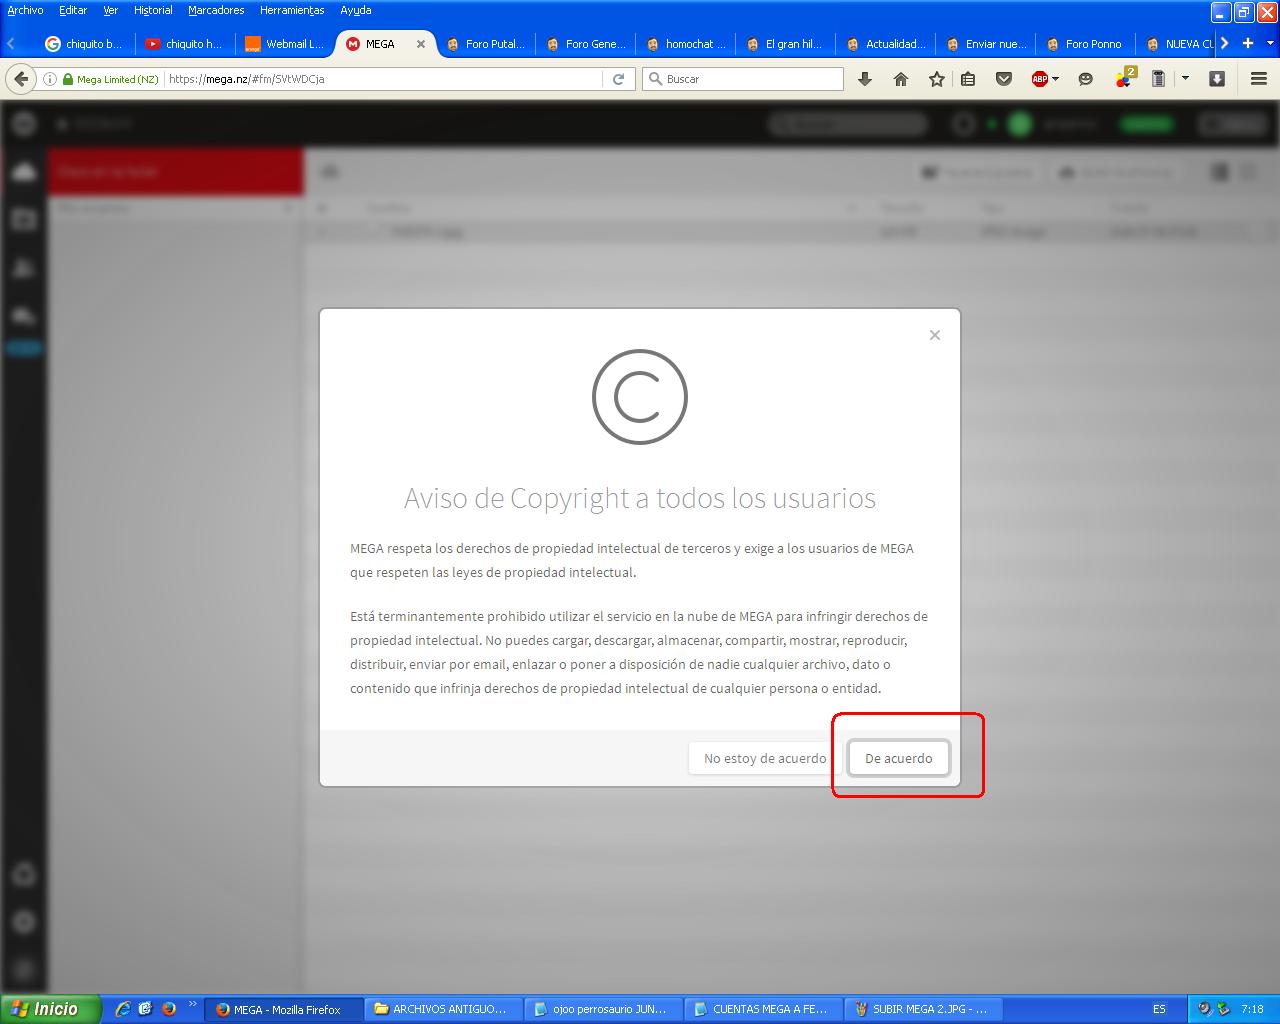Open the Marcadores menu
The image size is (1280, 1024).
pyautogui.click(x=216, y=10)
